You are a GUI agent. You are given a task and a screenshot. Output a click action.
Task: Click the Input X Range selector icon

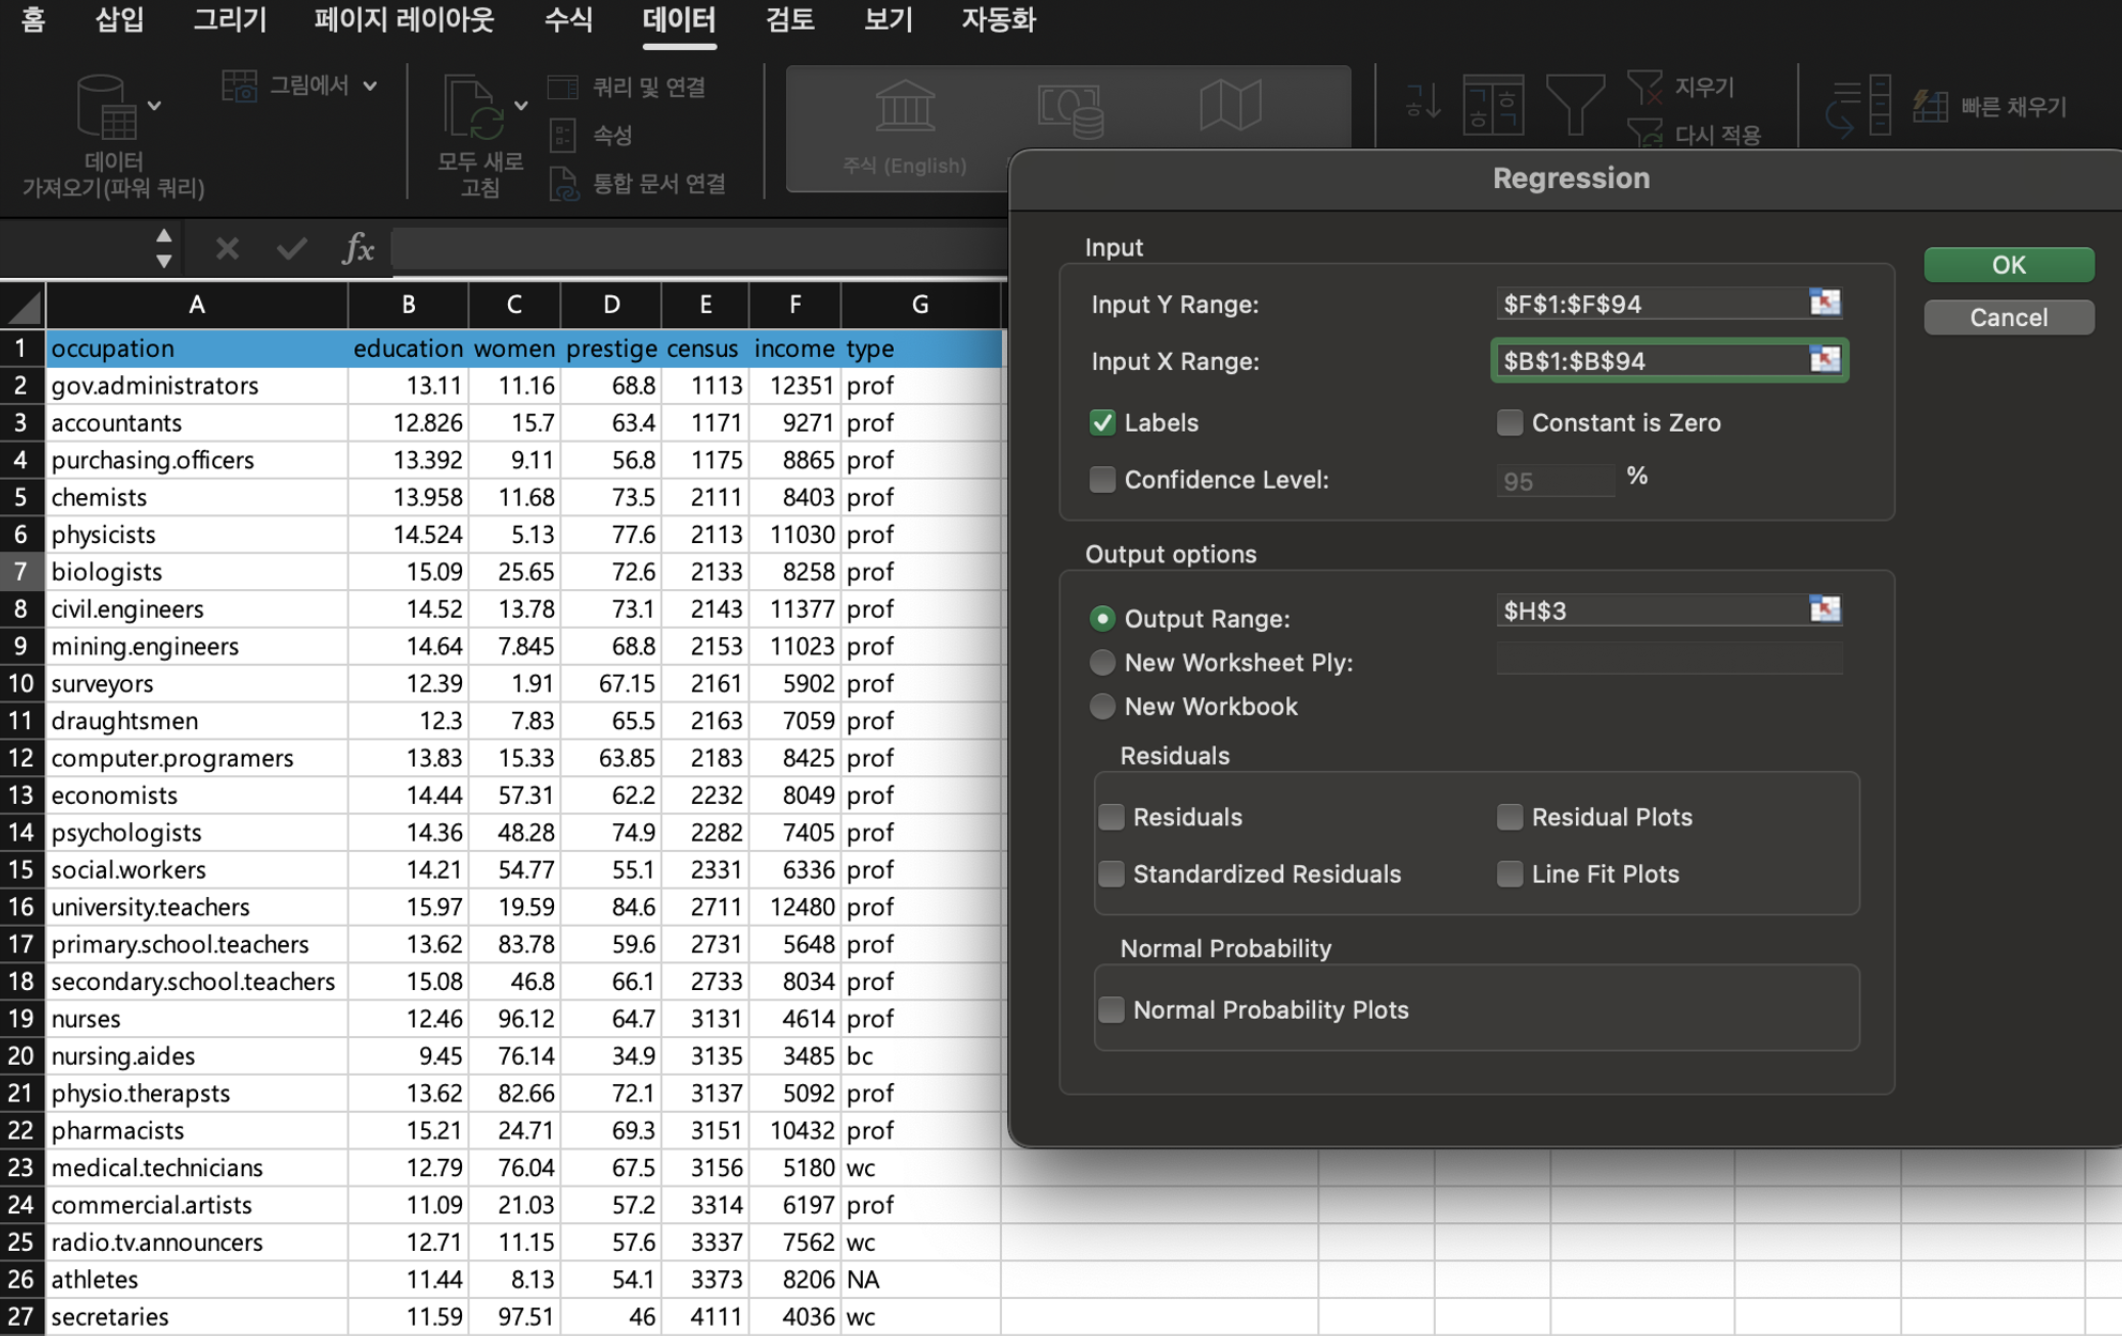(x=1824, y=359)
